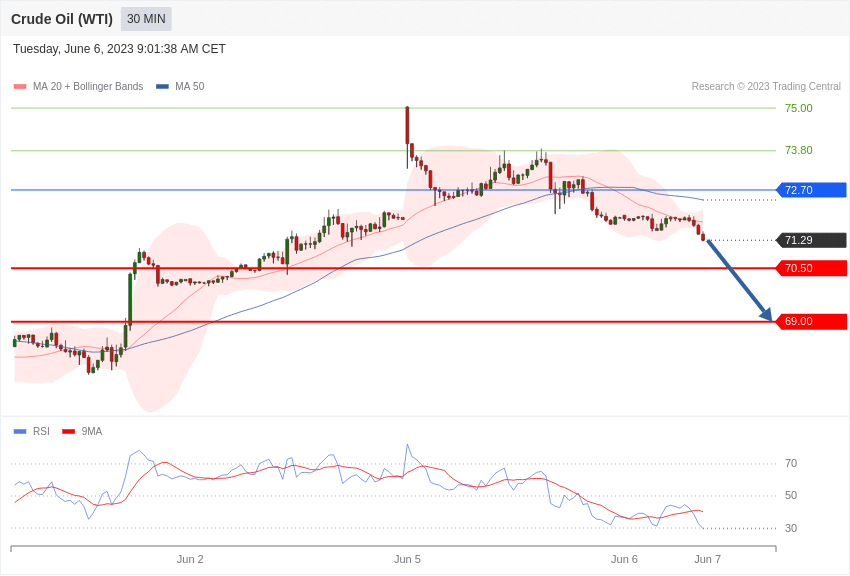Click the 9MA legend red swatch
850x576 pixels.
tap(68, 431)
